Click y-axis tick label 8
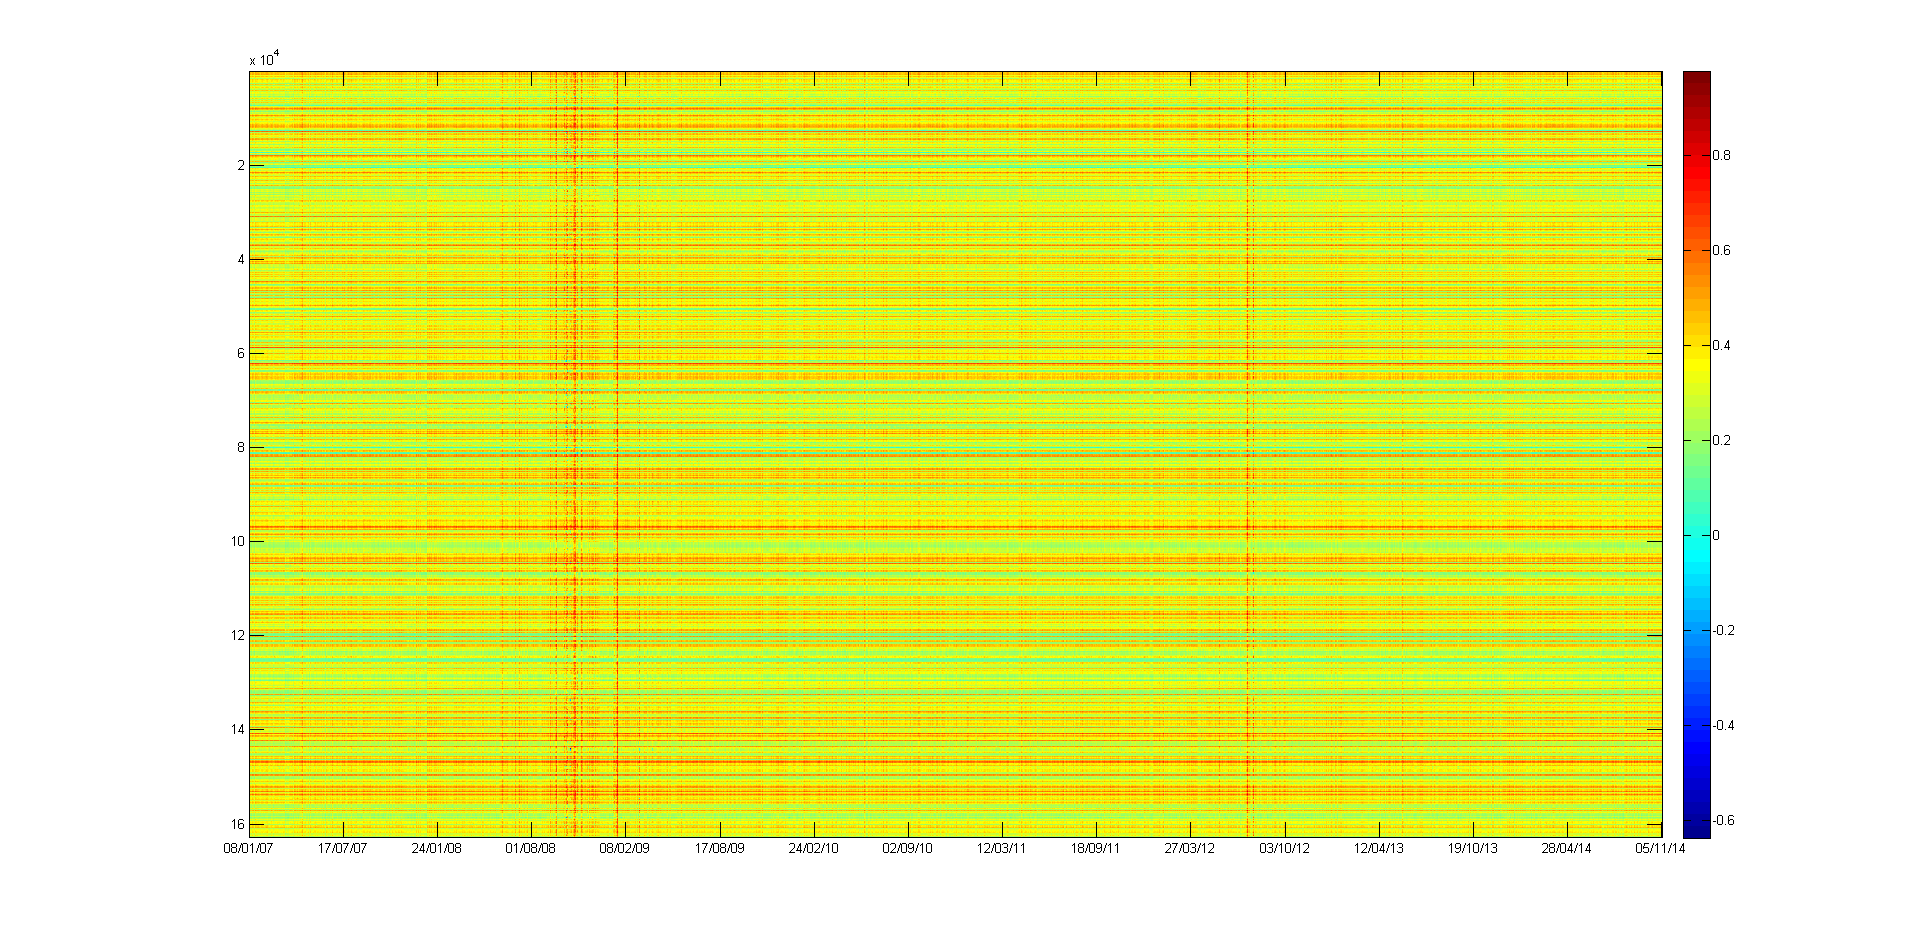Viewport: 1913px width, 940px height. pos(241,448)
